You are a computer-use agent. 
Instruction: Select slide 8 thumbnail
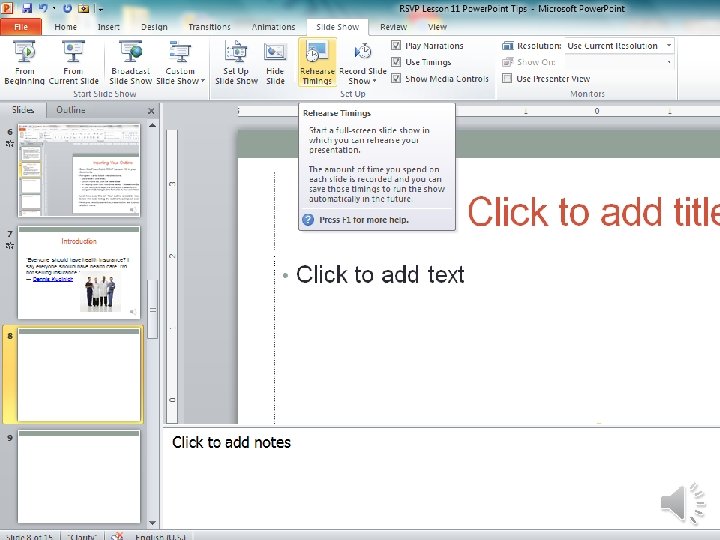79,375
